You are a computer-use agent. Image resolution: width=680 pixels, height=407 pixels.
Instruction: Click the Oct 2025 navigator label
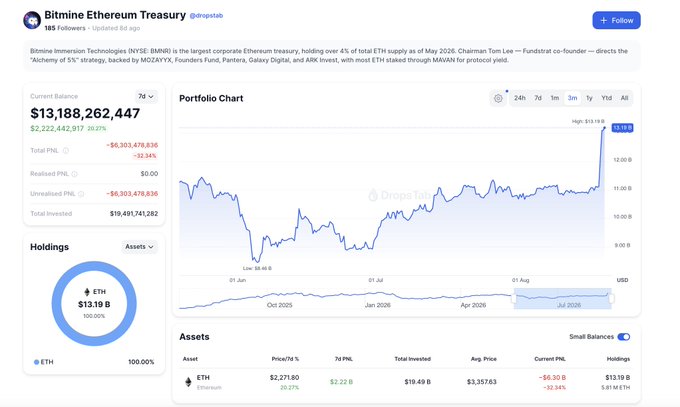pos(279,305)
